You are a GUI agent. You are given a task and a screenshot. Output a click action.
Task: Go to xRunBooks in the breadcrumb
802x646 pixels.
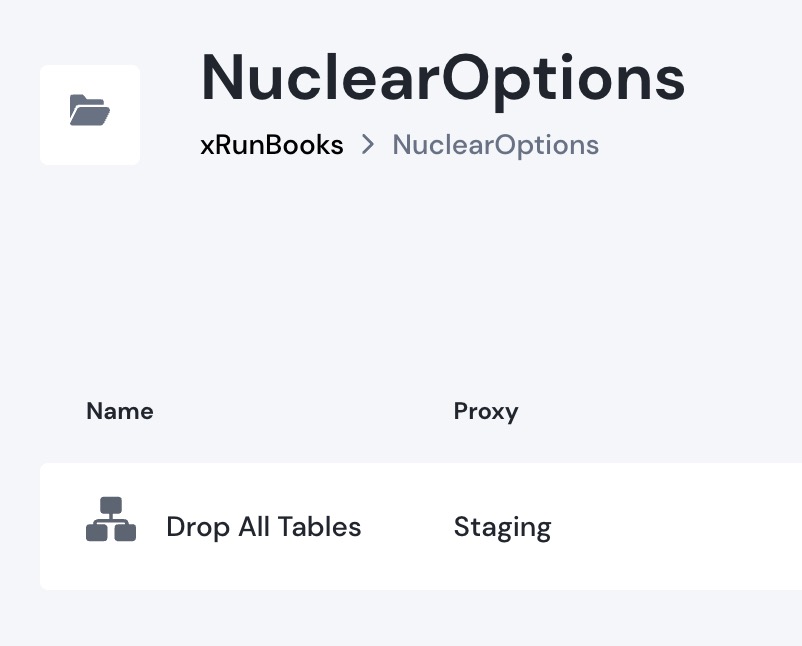272,145
